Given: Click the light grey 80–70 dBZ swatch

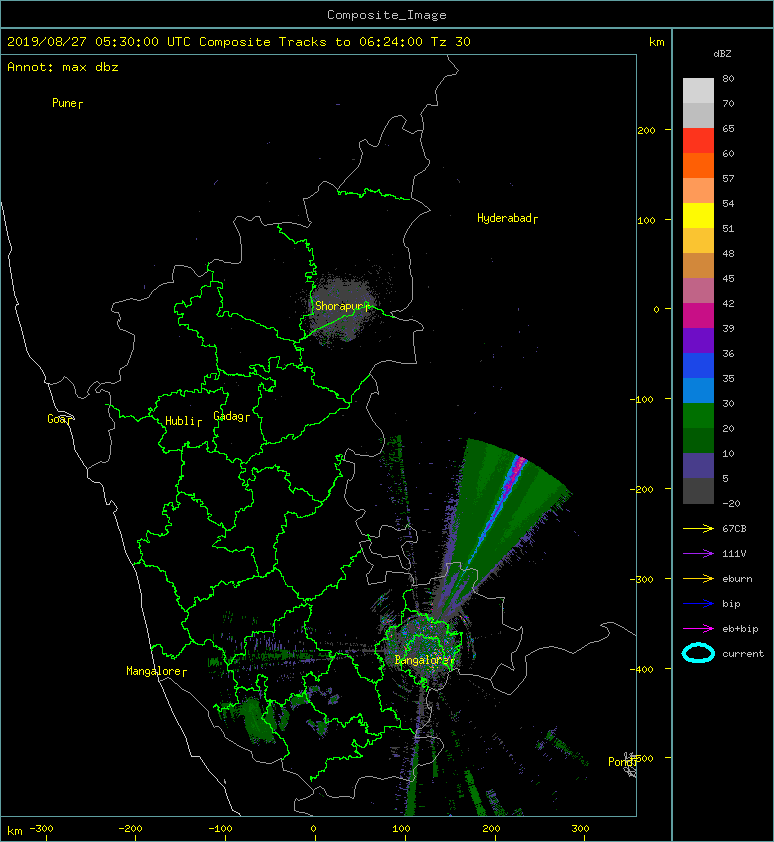Looking at the screenshot, I should pos(698,90).
